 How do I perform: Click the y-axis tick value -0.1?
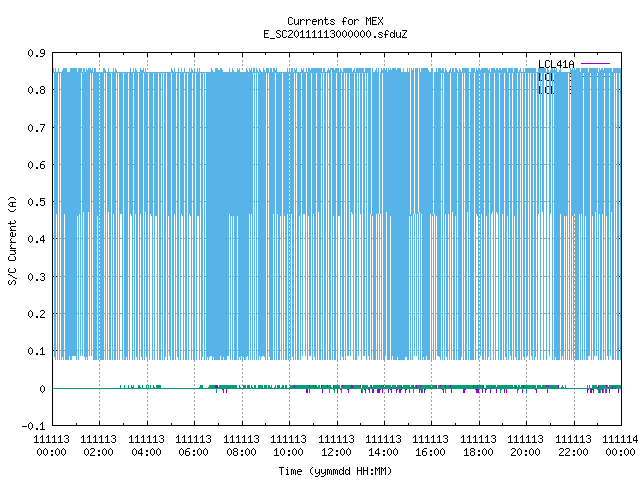point(33,426)
